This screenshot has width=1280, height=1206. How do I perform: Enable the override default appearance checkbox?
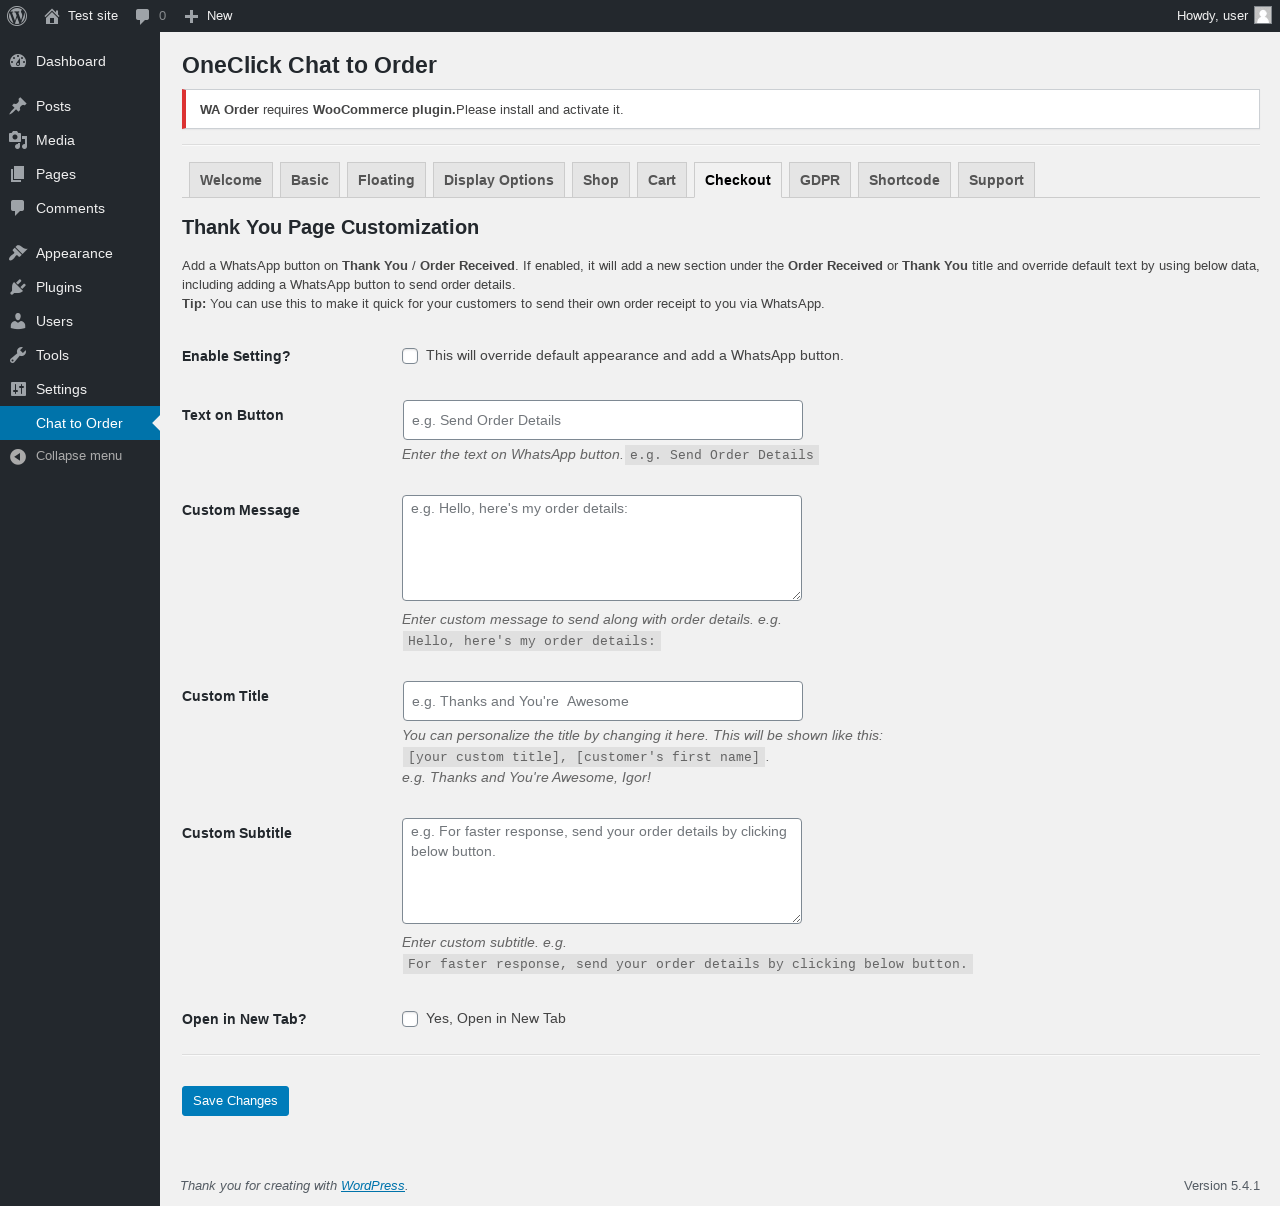[410, 356]
